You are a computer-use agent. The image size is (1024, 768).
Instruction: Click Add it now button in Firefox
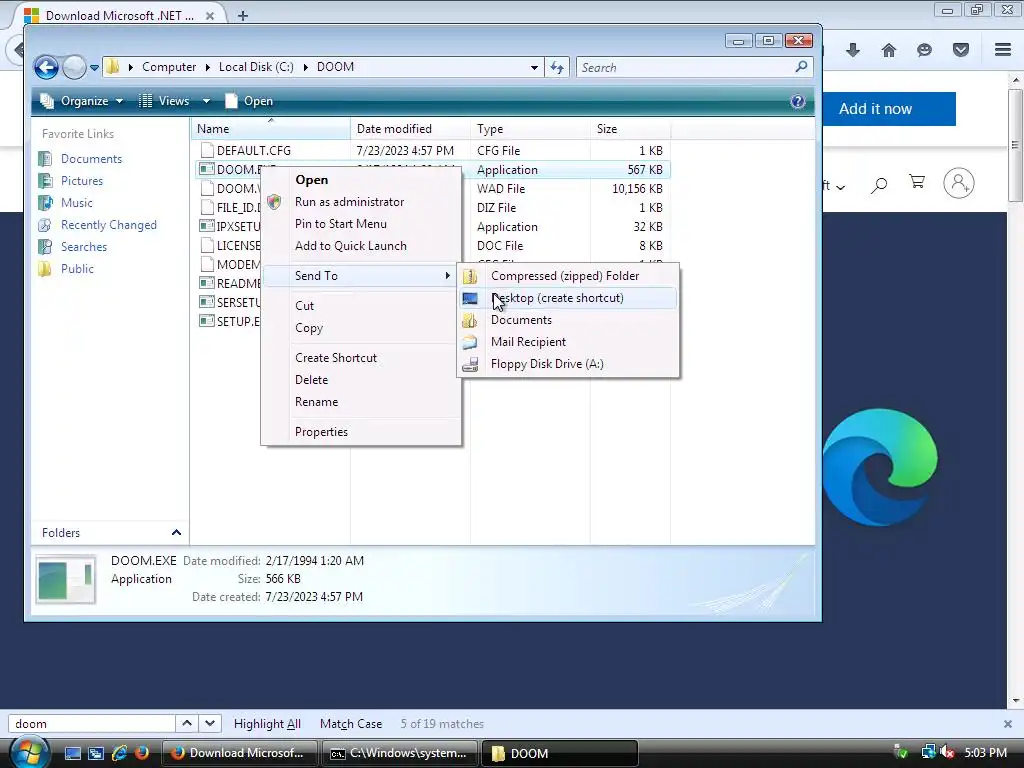click(889, 109)
